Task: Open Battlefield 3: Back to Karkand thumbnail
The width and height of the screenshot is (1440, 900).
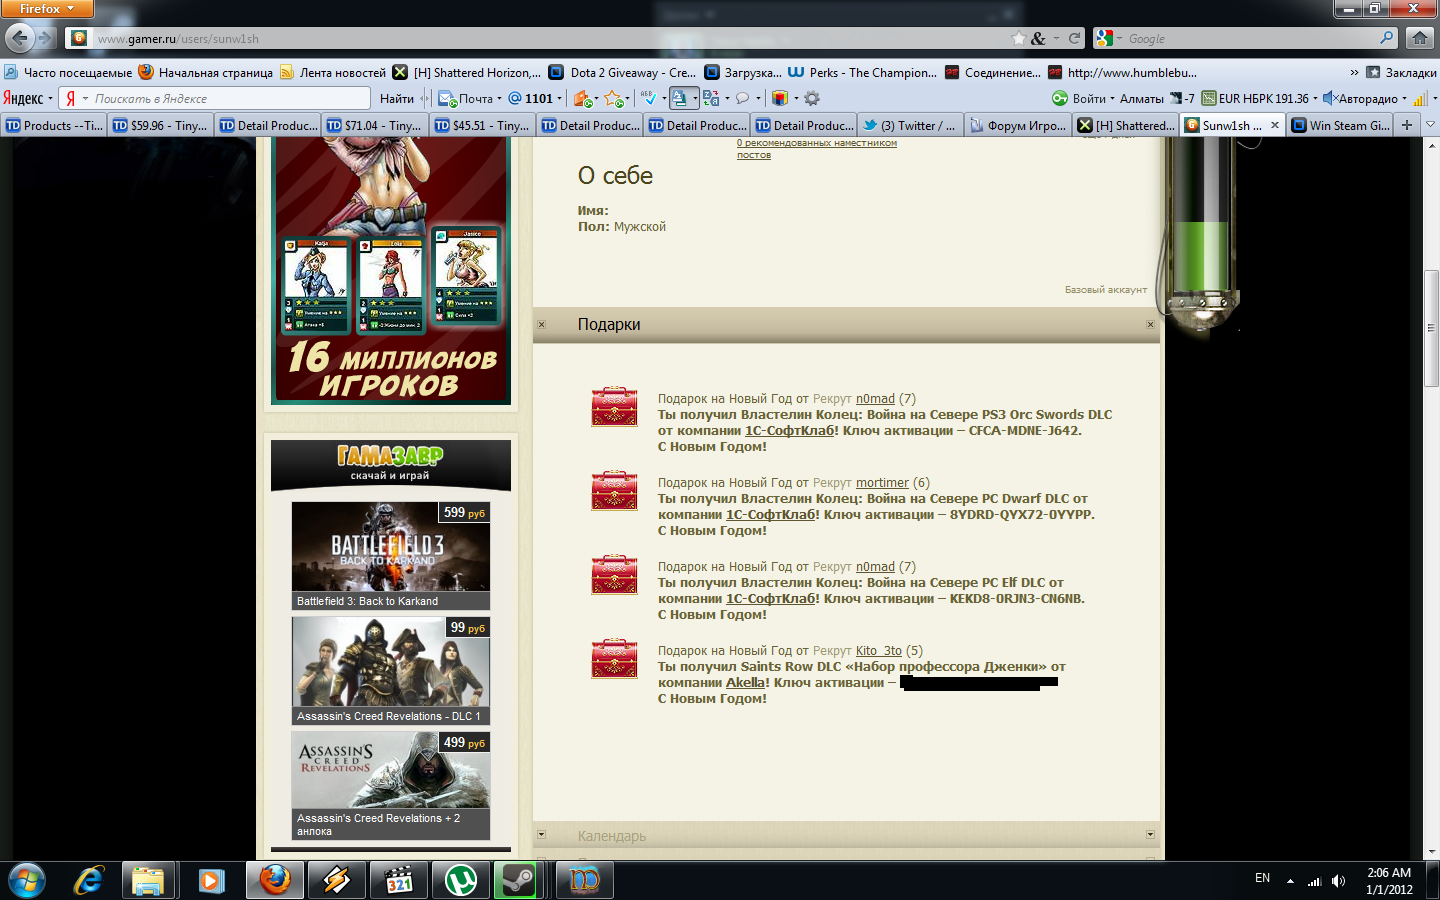Action: (391, 556)
